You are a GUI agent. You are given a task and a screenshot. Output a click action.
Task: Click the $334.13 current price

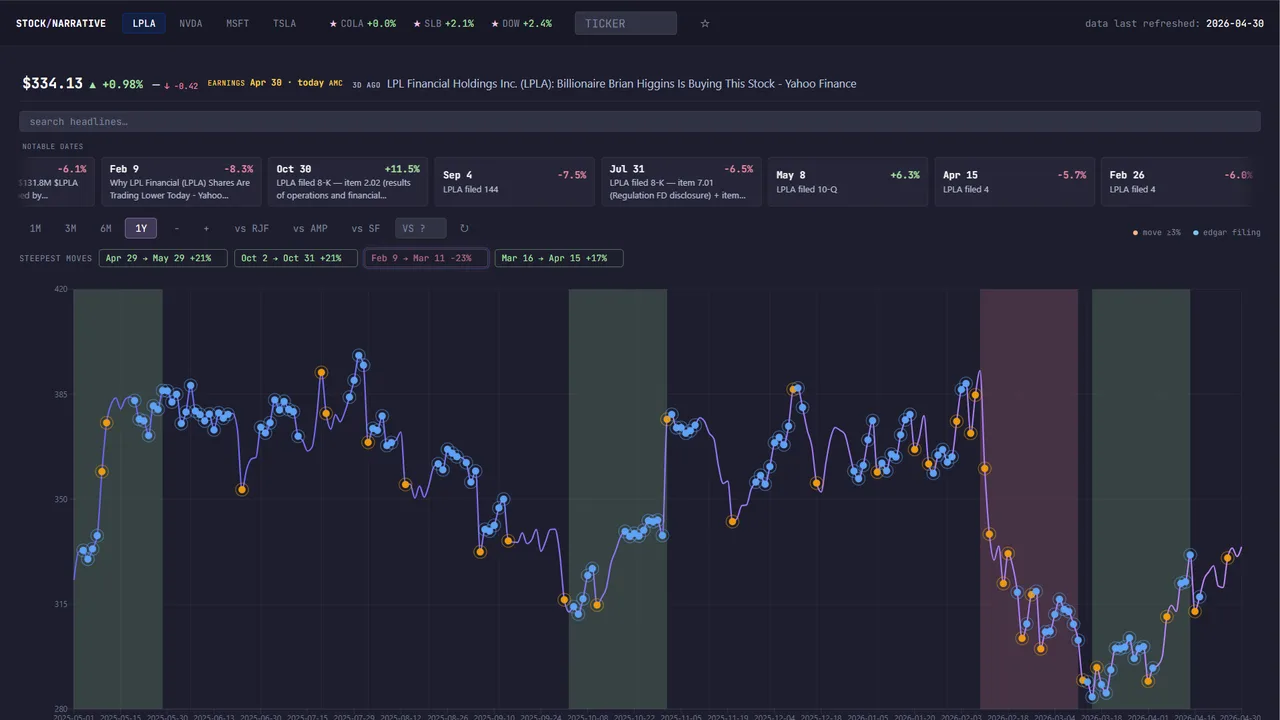click(x=53, y=84)
